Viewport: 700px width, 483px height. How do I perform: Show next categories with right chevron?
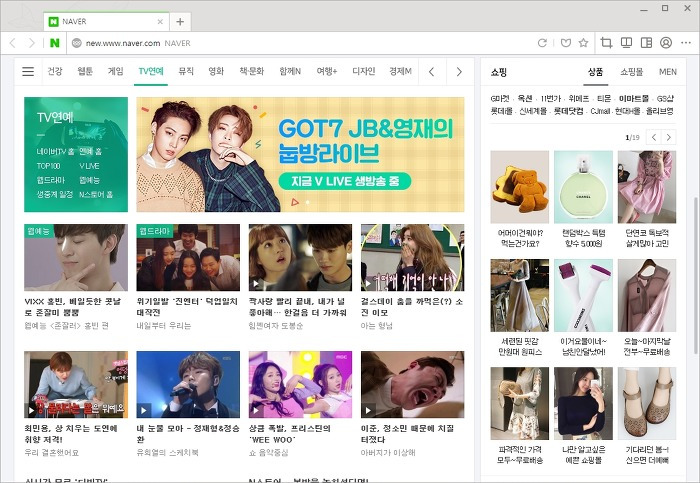[x=459, y=71]
